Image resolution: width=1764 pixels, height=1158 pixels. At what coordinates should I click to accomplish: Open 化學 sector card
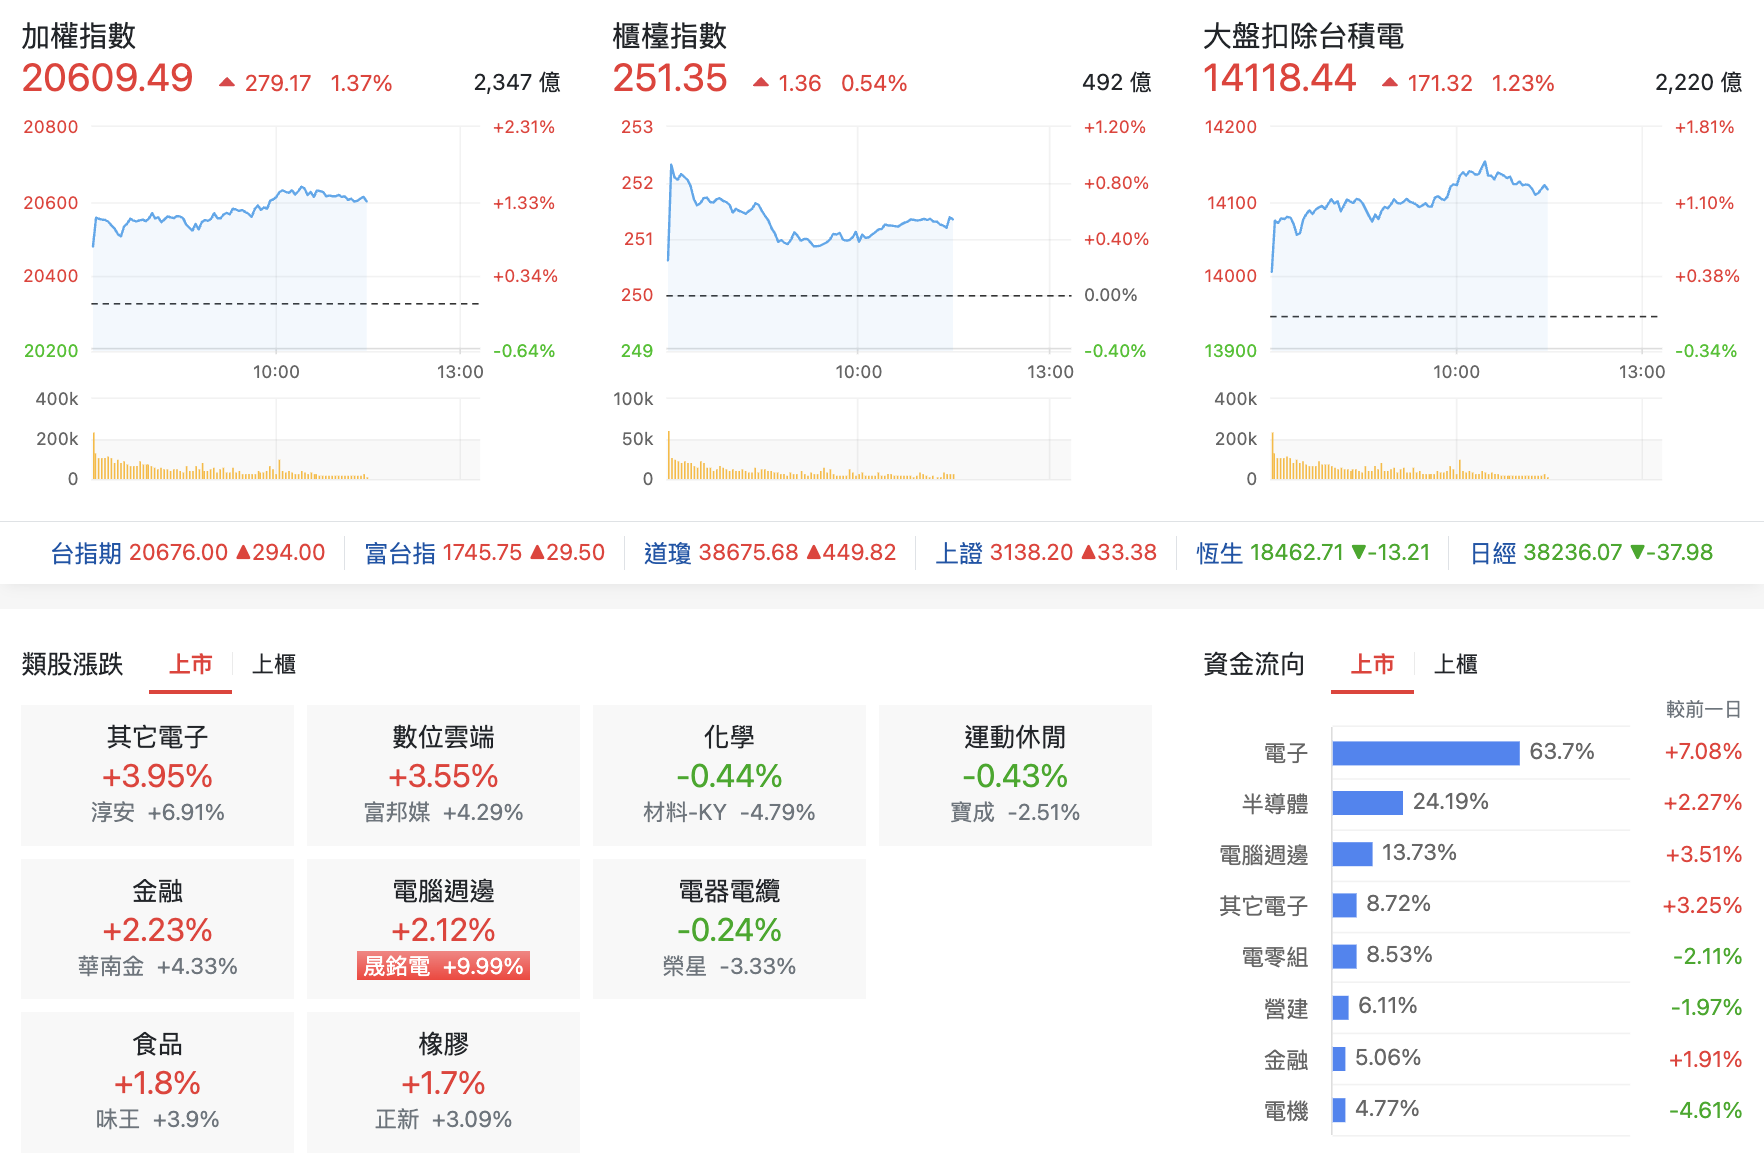(x=729, y=775)
